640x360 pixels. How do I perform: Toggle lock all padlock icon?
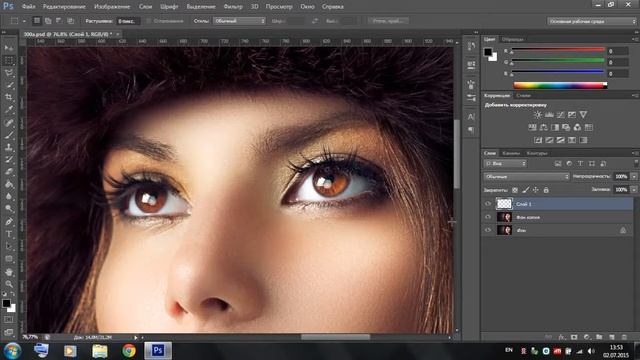pyautogui.click(x=546, y=190)
